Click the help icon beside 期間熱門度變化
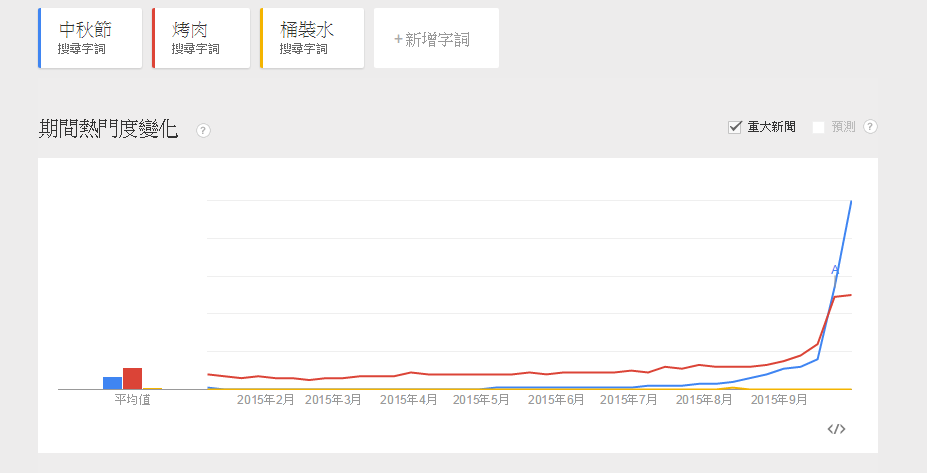This screenshot has width=927, height=473. tap(203, 130)
